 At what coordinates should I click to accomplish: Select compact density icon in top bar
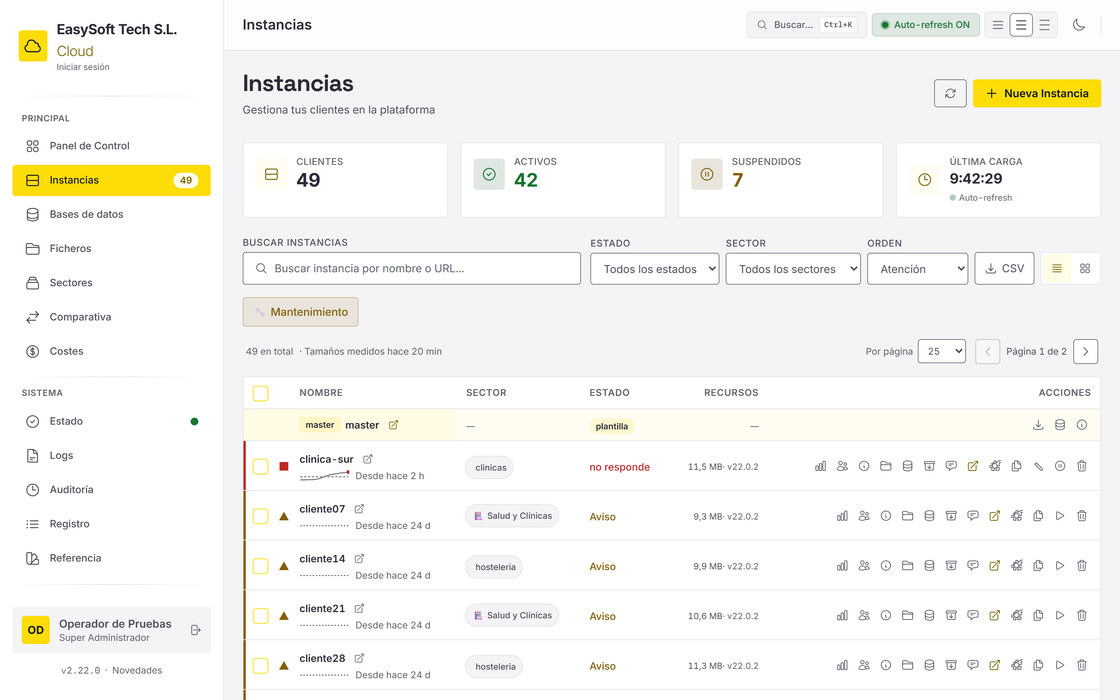pos(998,25)
